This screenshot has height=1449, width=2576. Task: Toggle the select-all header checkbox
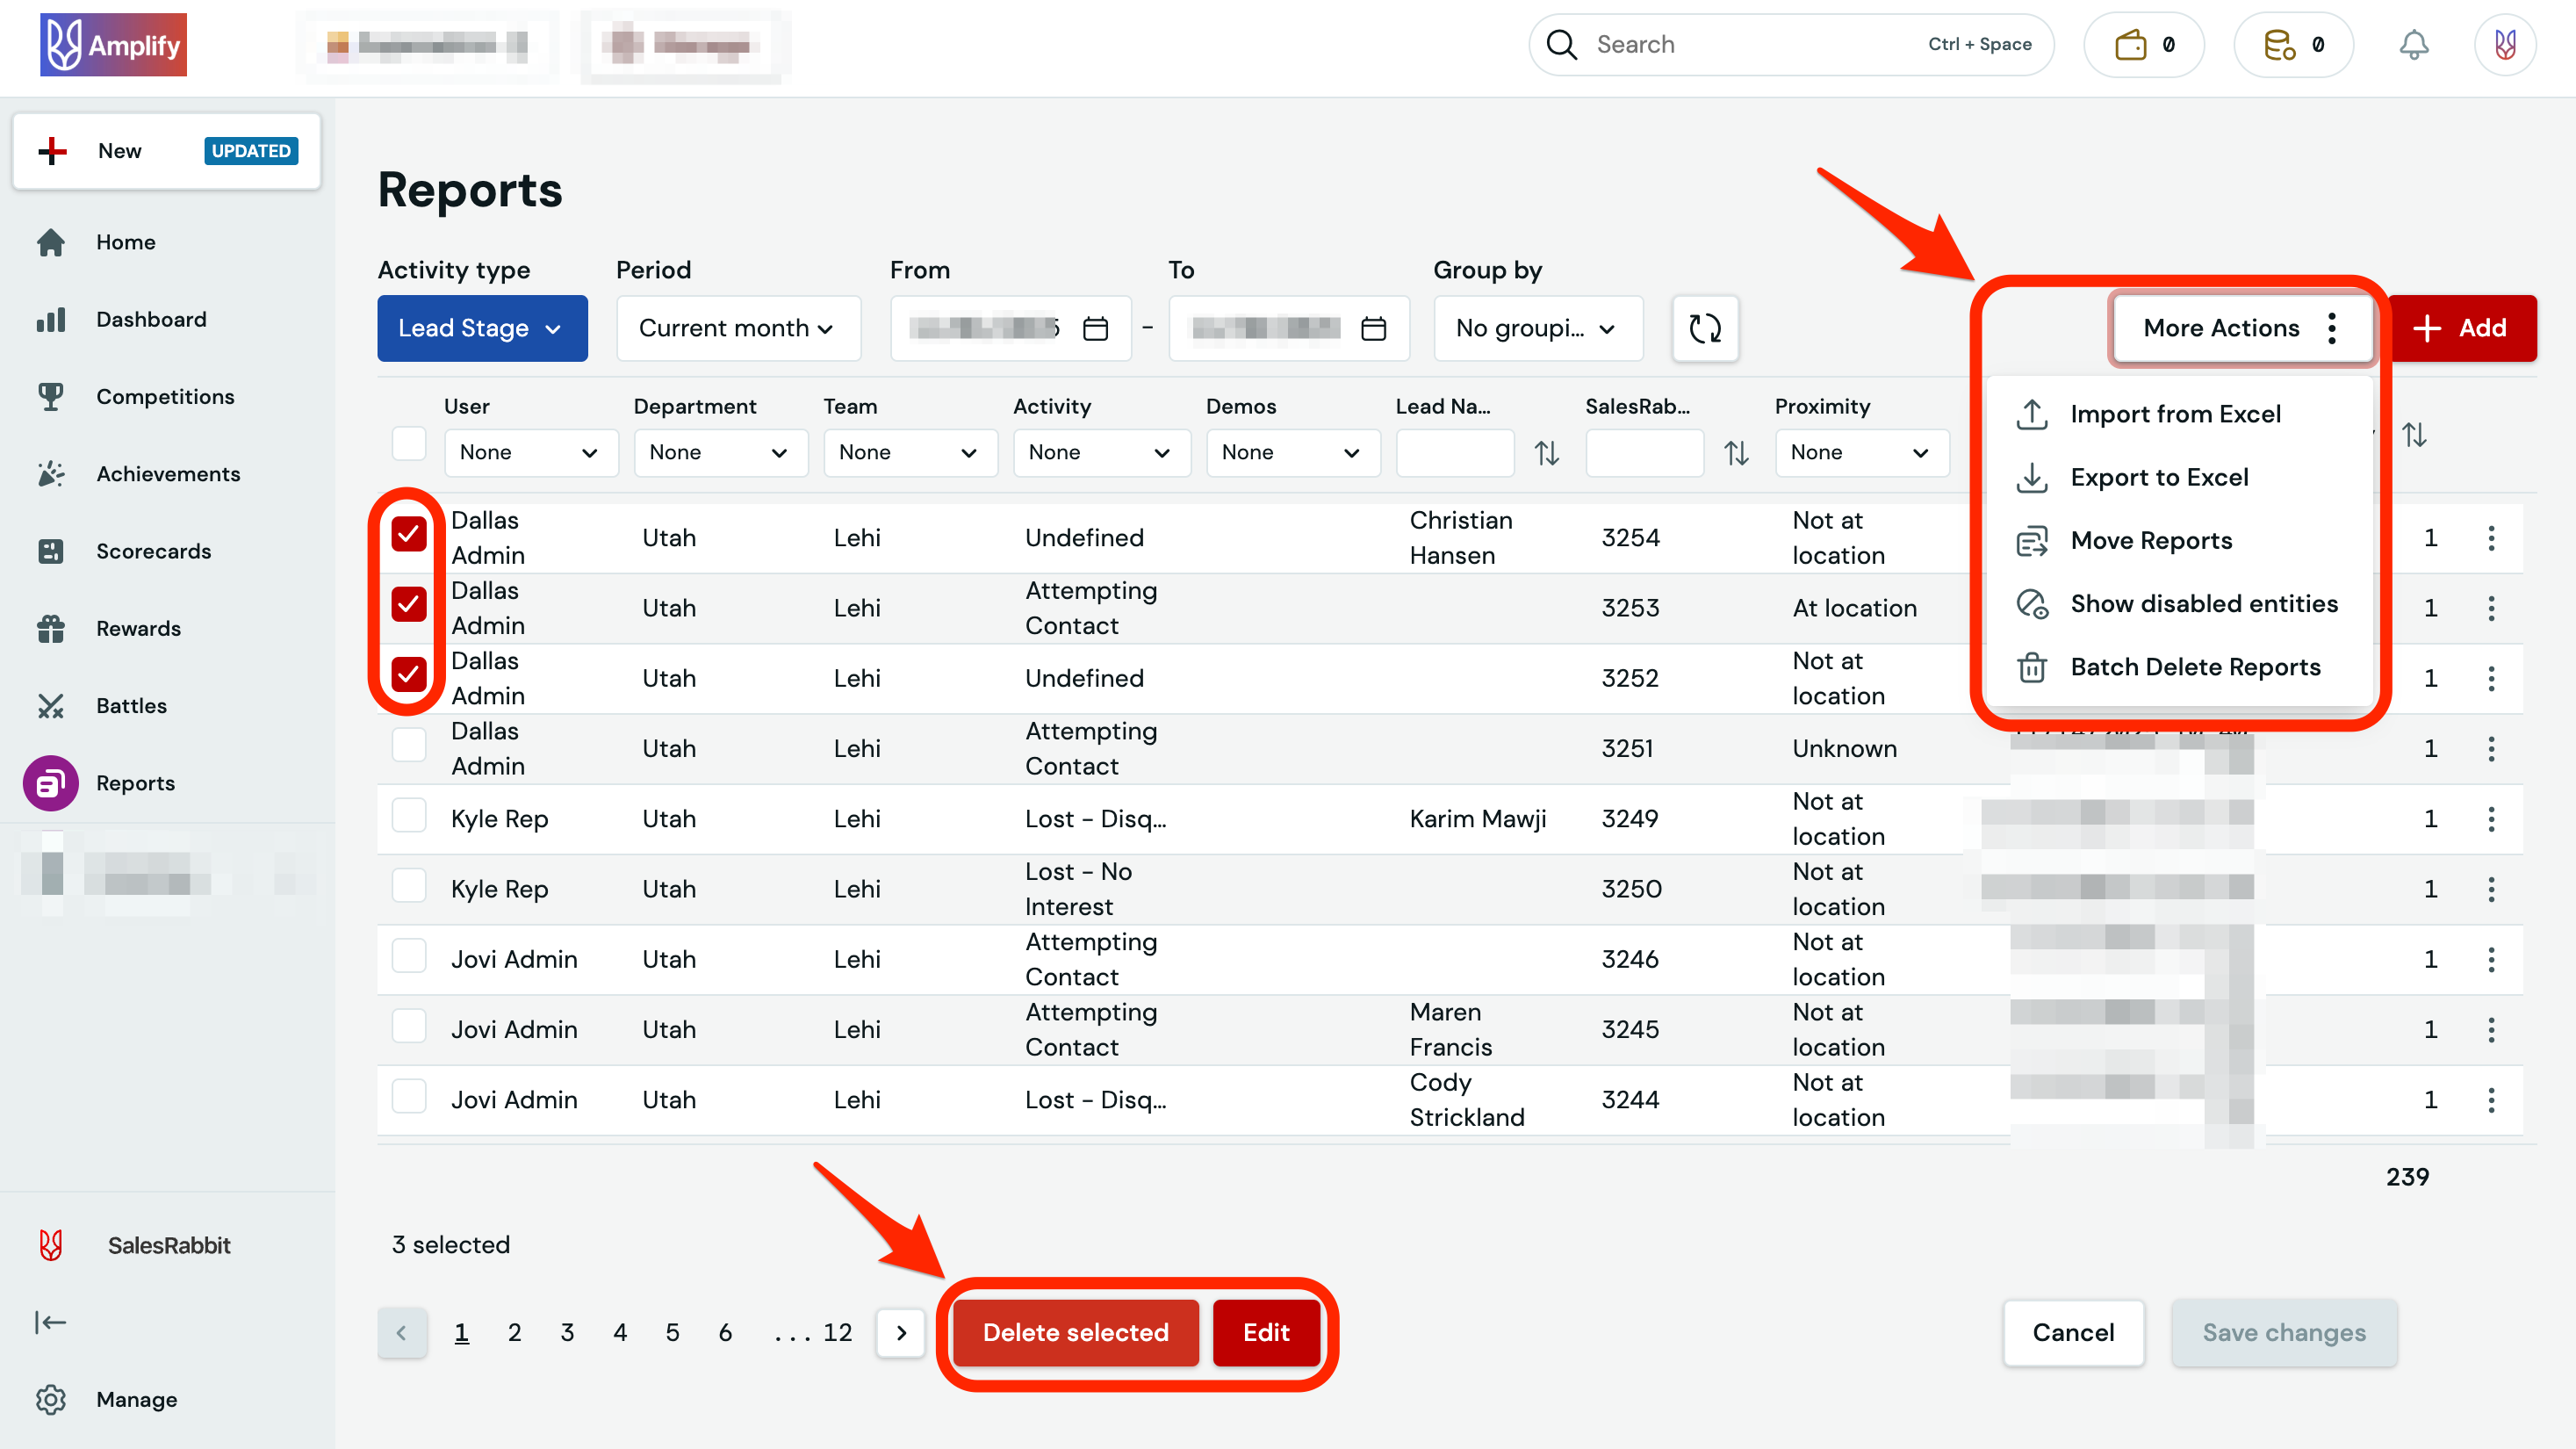408,443
